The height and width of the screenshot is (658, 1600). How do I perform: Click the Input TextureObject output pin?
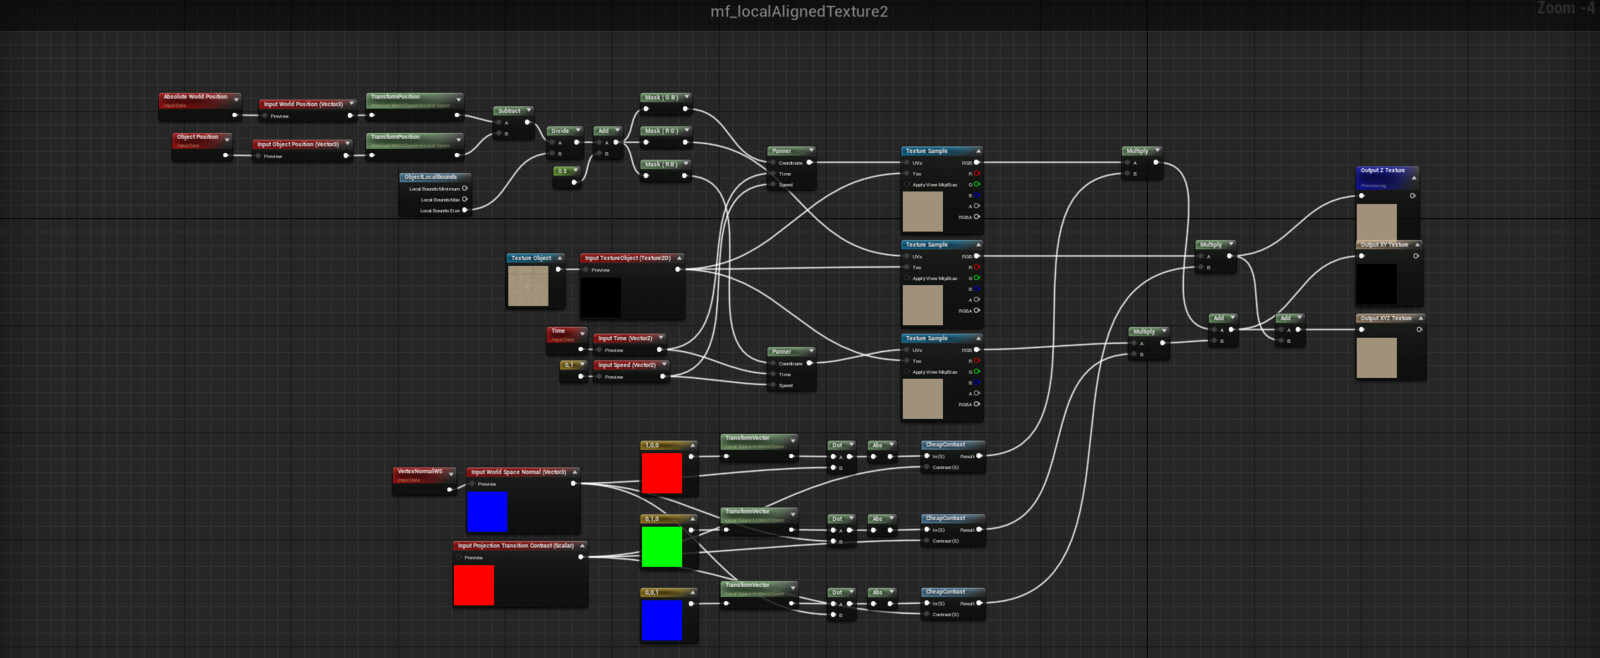coord(678,269)
